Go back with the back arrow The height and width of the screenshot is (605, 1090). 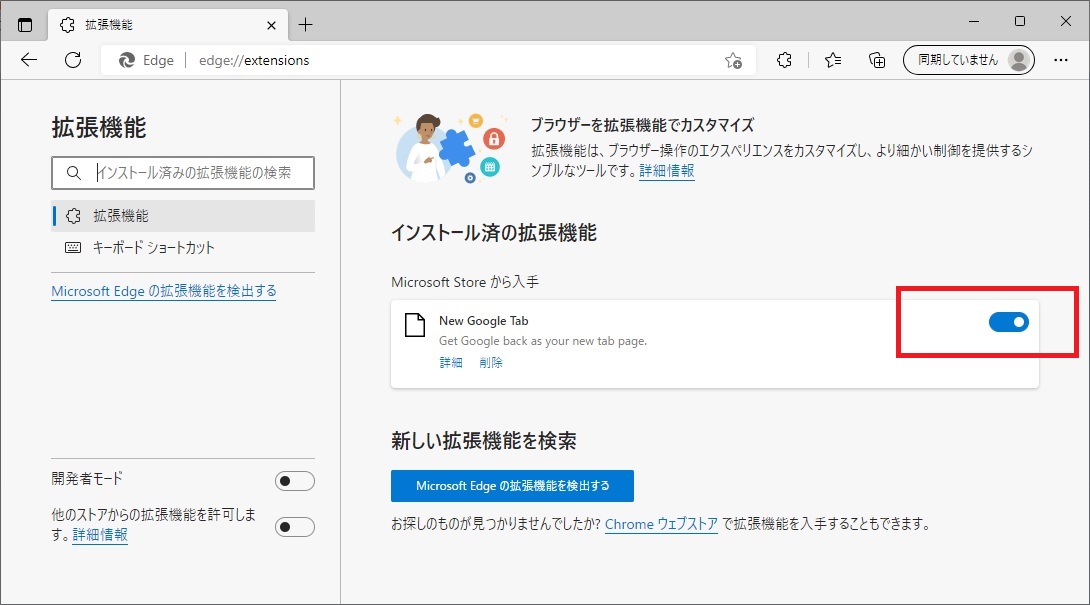pos(29,60)
